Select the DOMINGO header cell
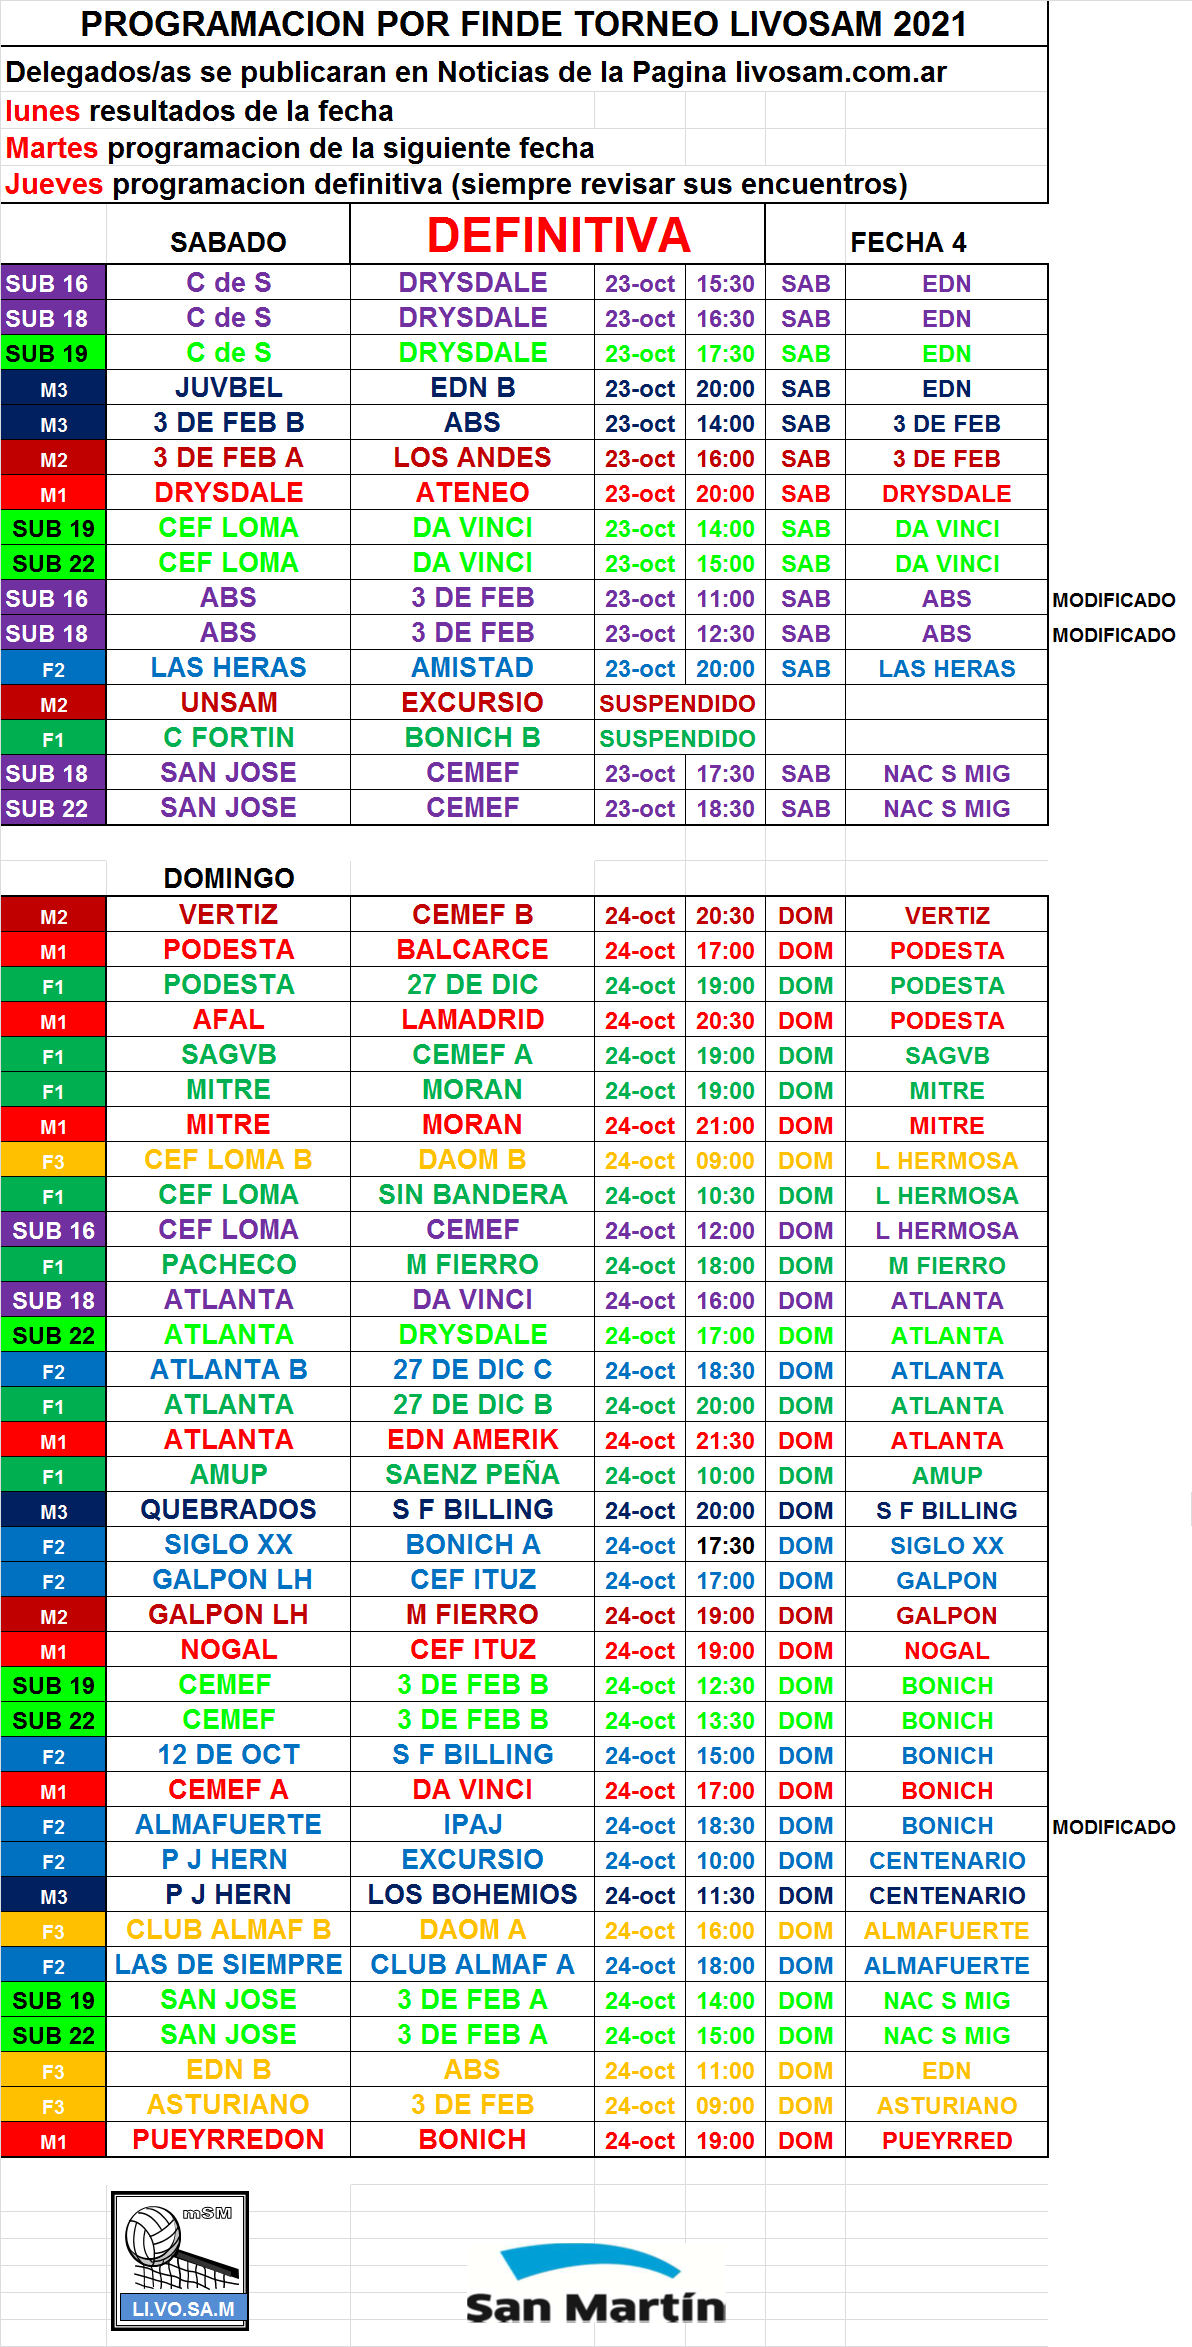Image resolution: width=1192 pixels, height=2347 pixels. (229, 878)
